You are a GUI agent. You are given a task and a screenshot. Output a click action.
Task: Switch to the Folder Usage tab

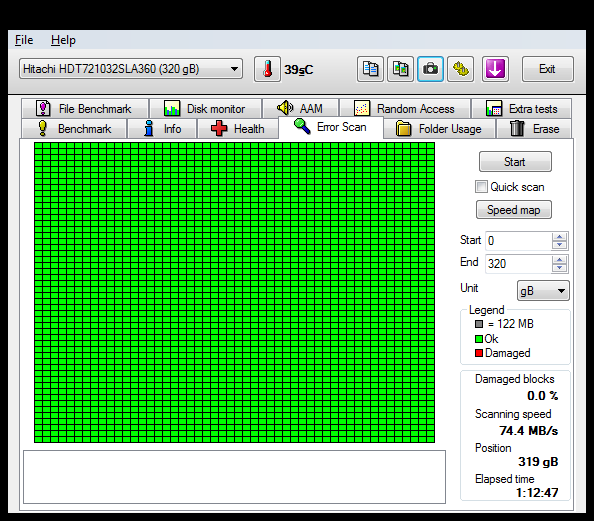439,129
